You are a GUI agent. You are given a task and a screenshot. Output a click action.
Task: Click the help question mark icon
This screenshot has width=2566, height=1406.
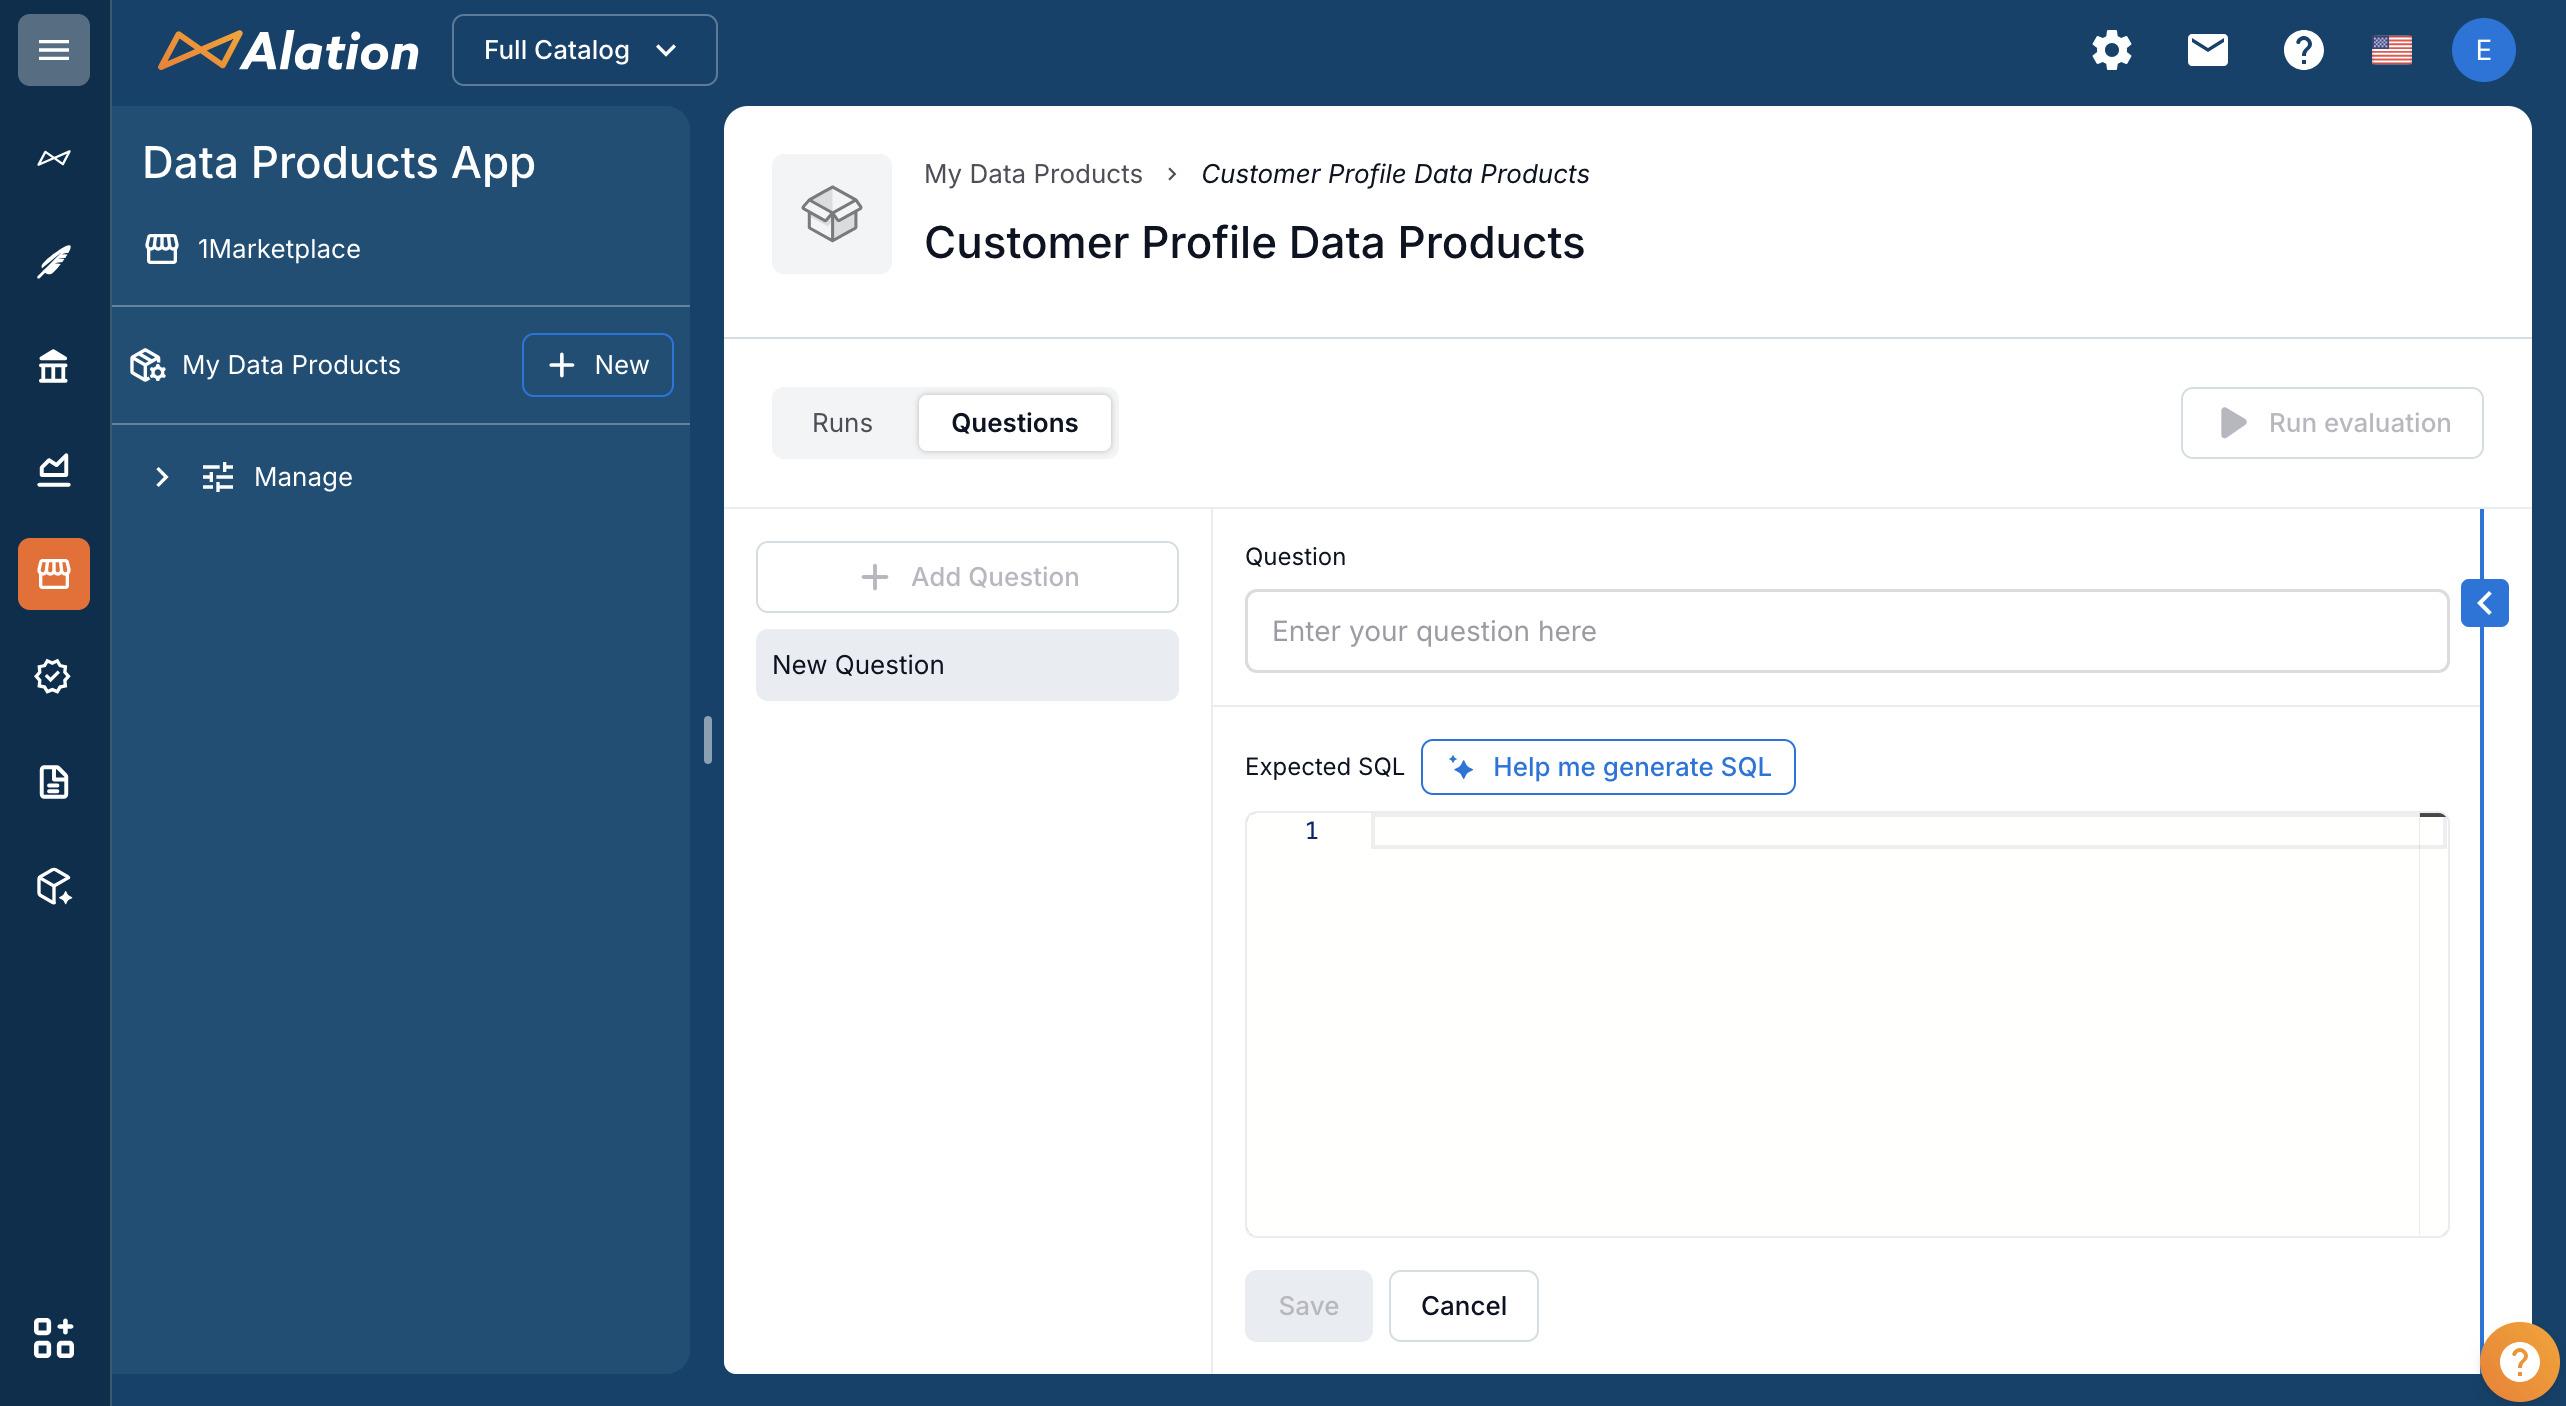click(2303, 49)
